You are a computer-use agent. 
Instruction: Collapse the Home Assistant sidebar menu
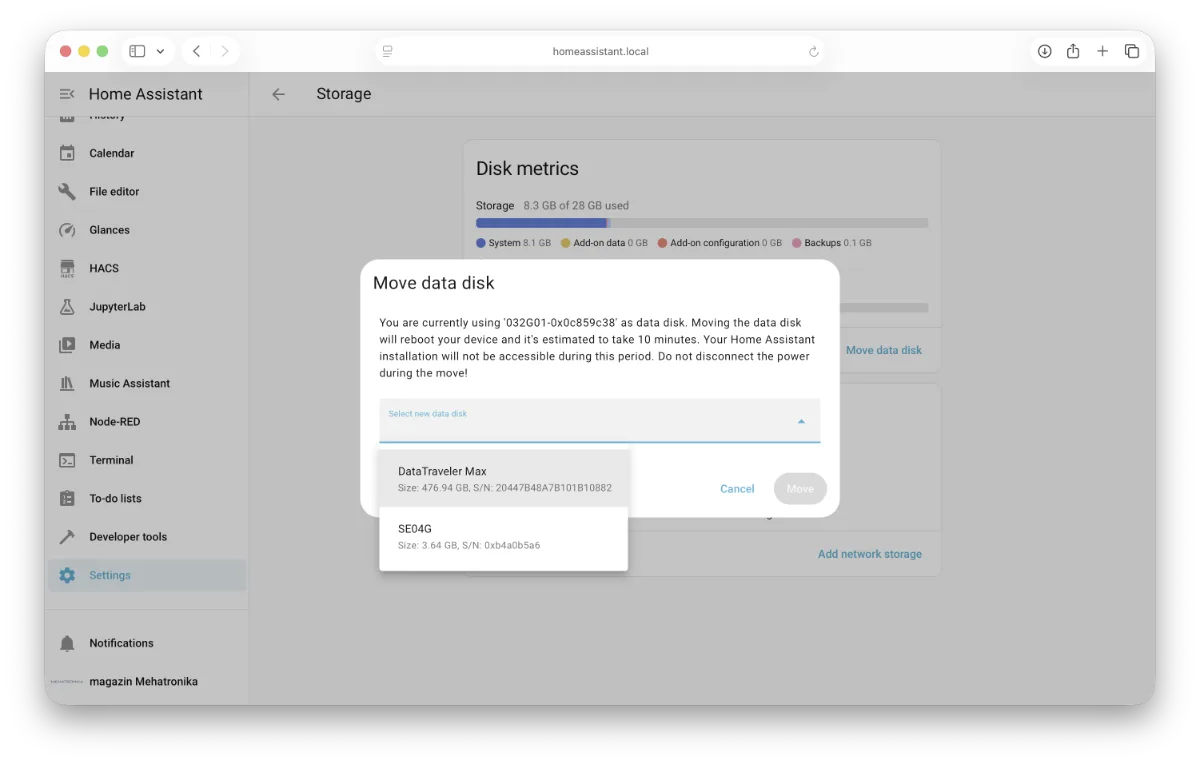(x=67, y=94)
